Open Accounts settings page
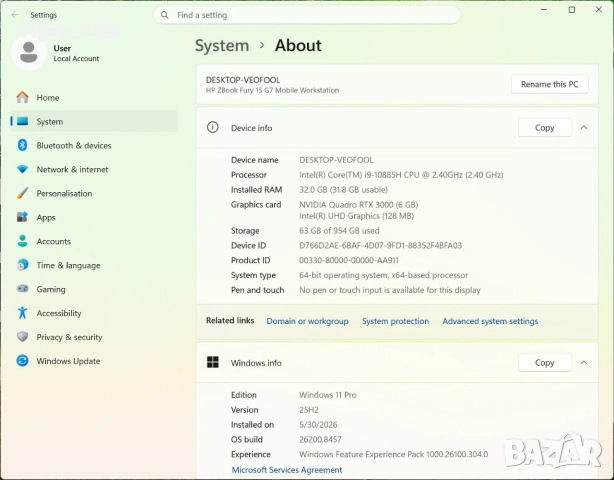The width and height of the screenshot is (614, 480). pyautogui.click(x=94, y=241)
